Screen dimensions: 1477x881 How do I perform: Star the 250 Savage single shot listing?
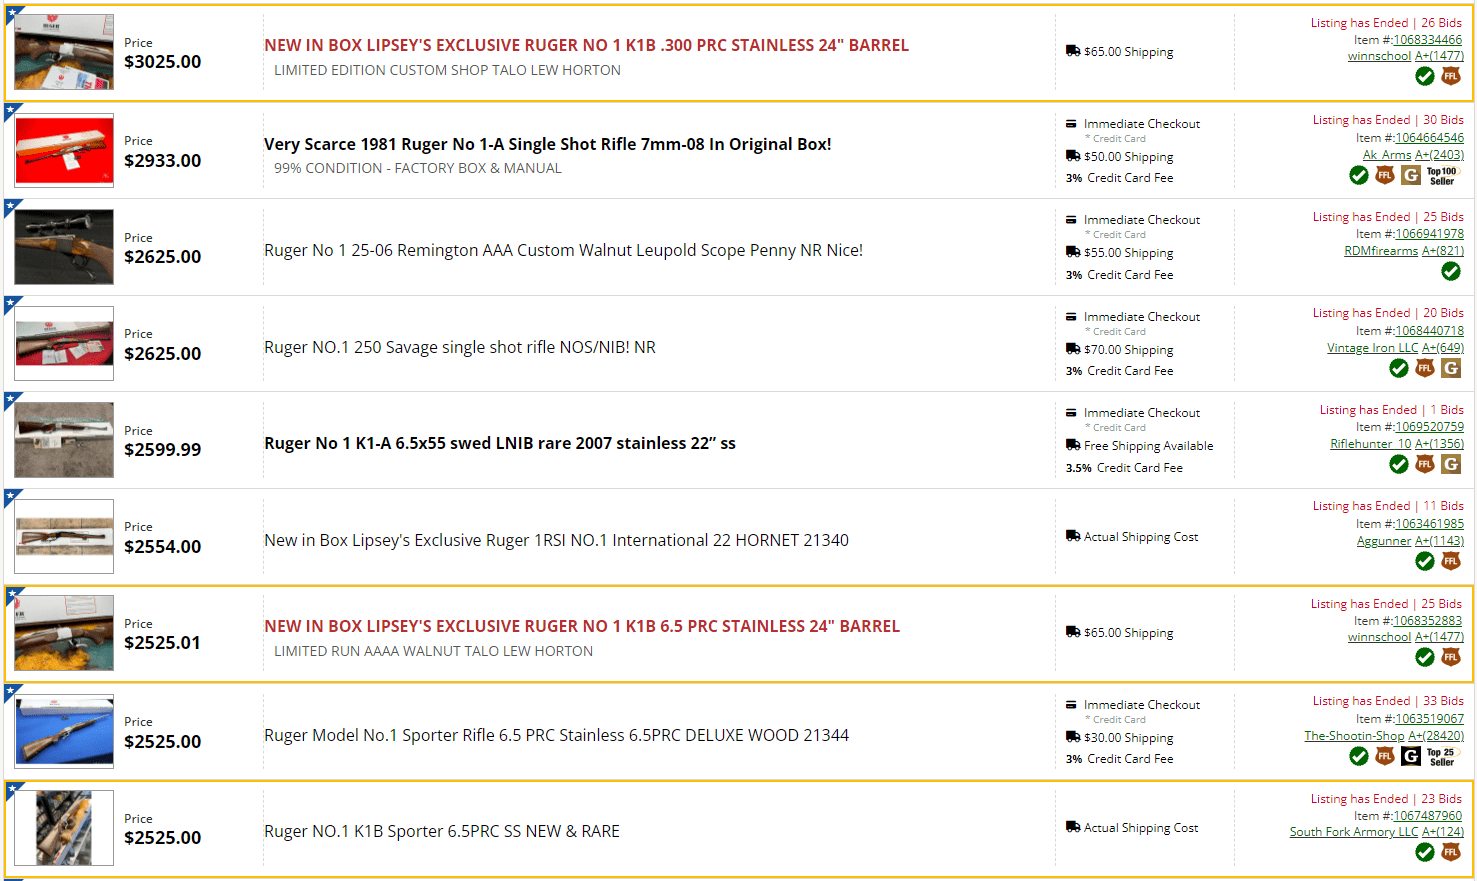13,304
